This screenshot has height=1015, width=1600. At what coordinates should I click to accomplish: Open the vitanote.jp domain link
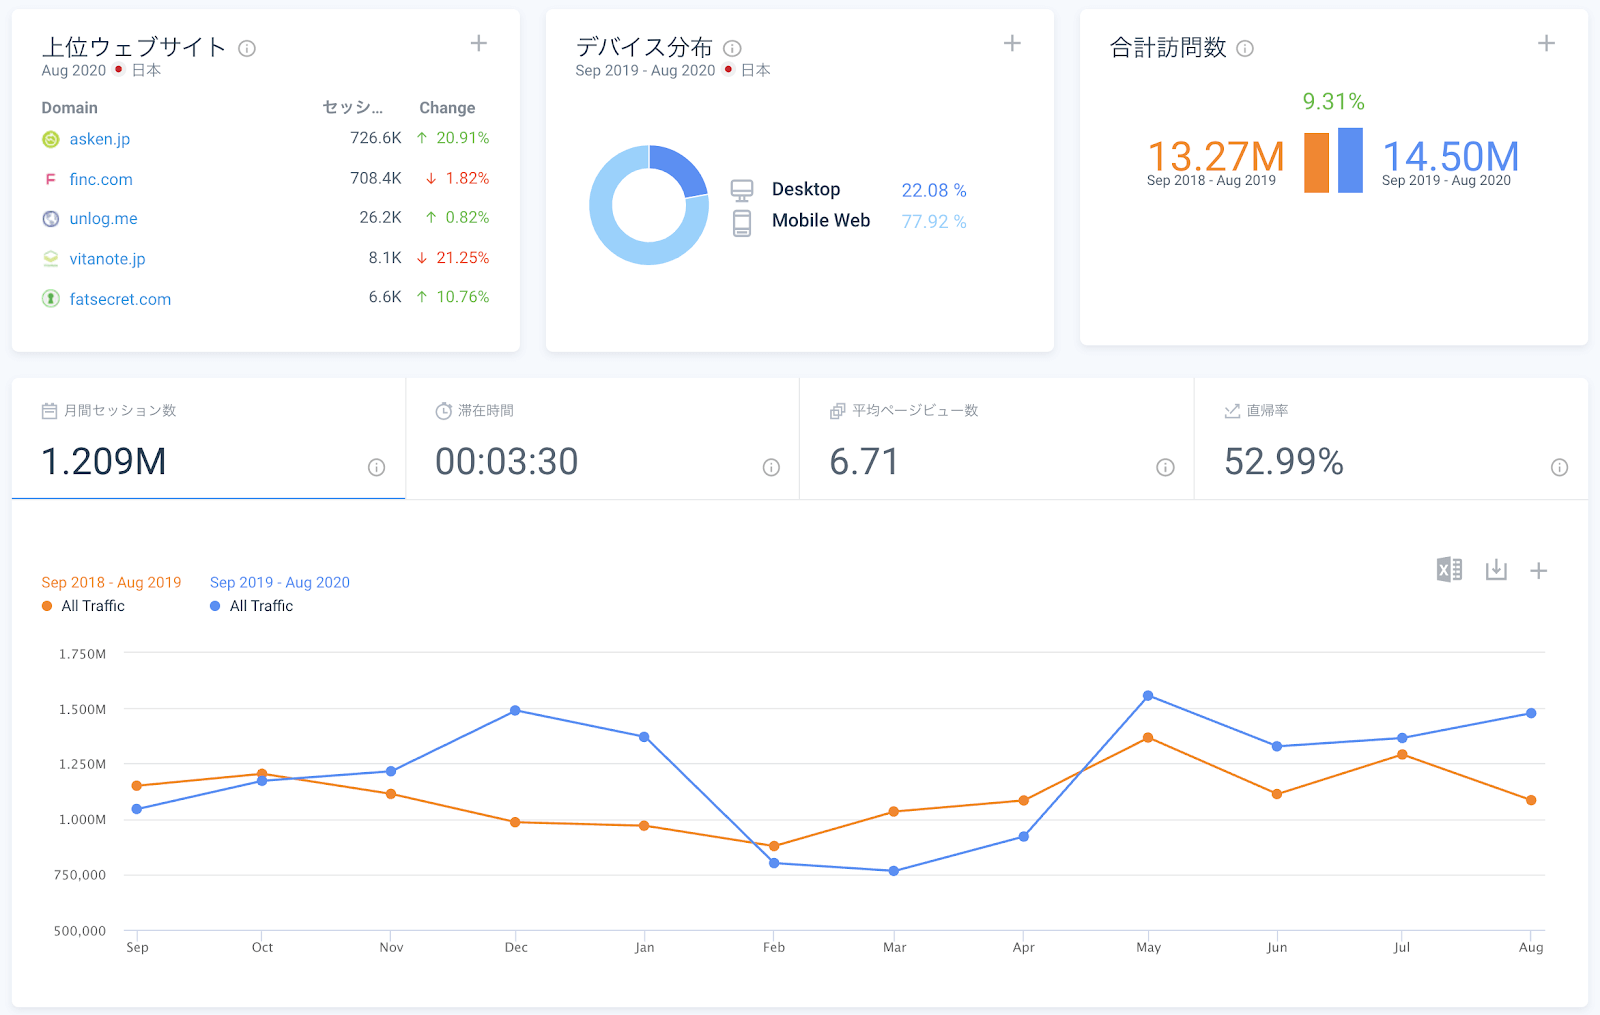(x=107, y=259)
